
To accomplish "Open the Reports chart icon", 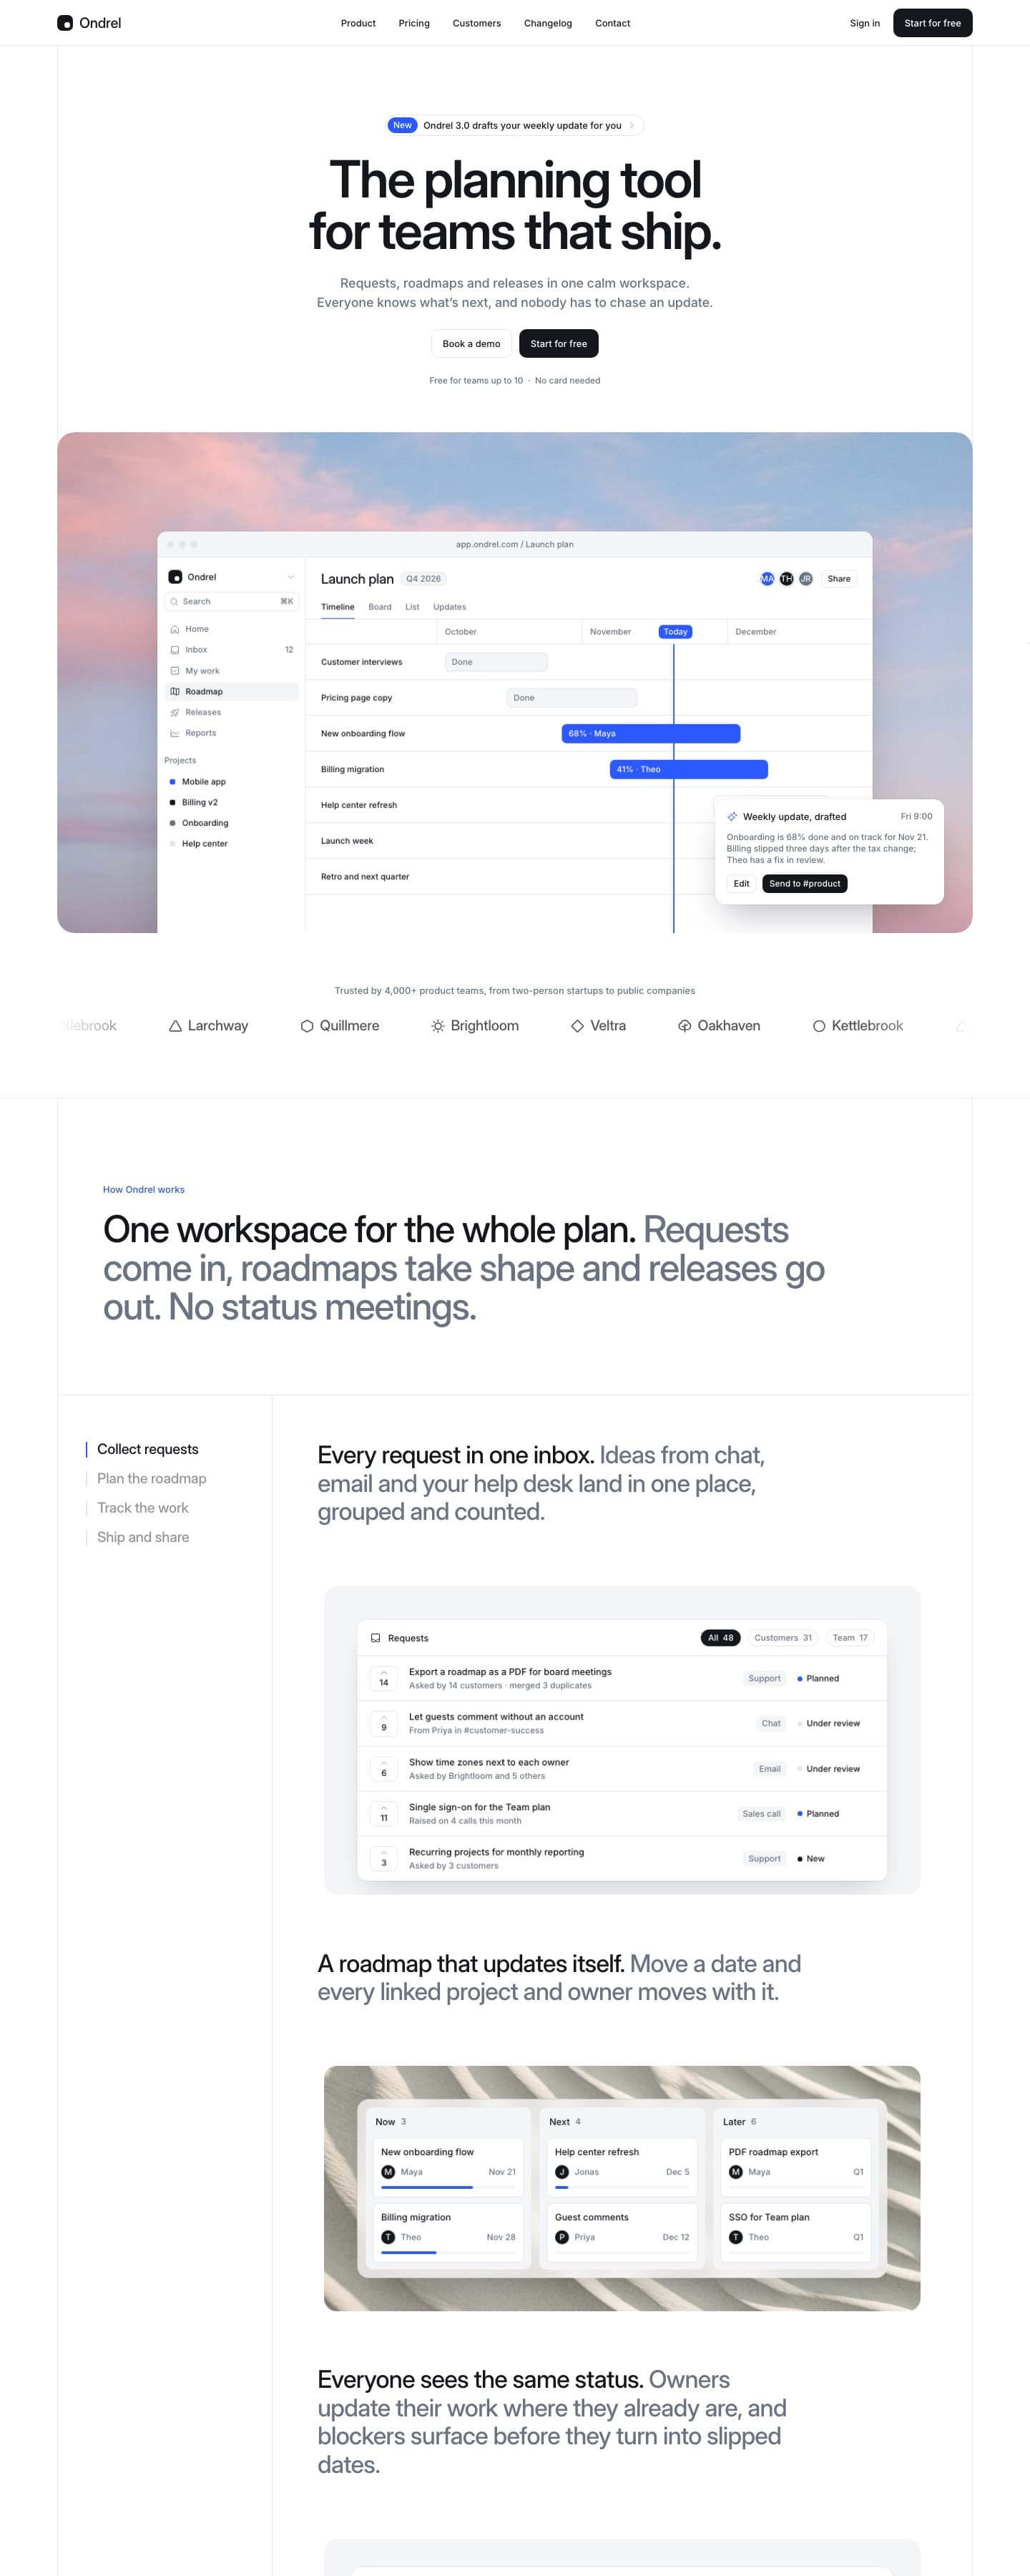I will pos(175,733).
